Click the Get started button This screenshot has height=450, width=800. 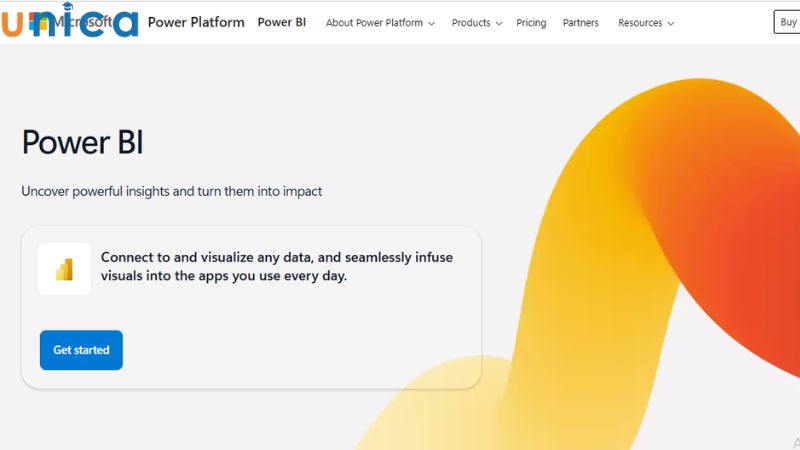[81, 350]
